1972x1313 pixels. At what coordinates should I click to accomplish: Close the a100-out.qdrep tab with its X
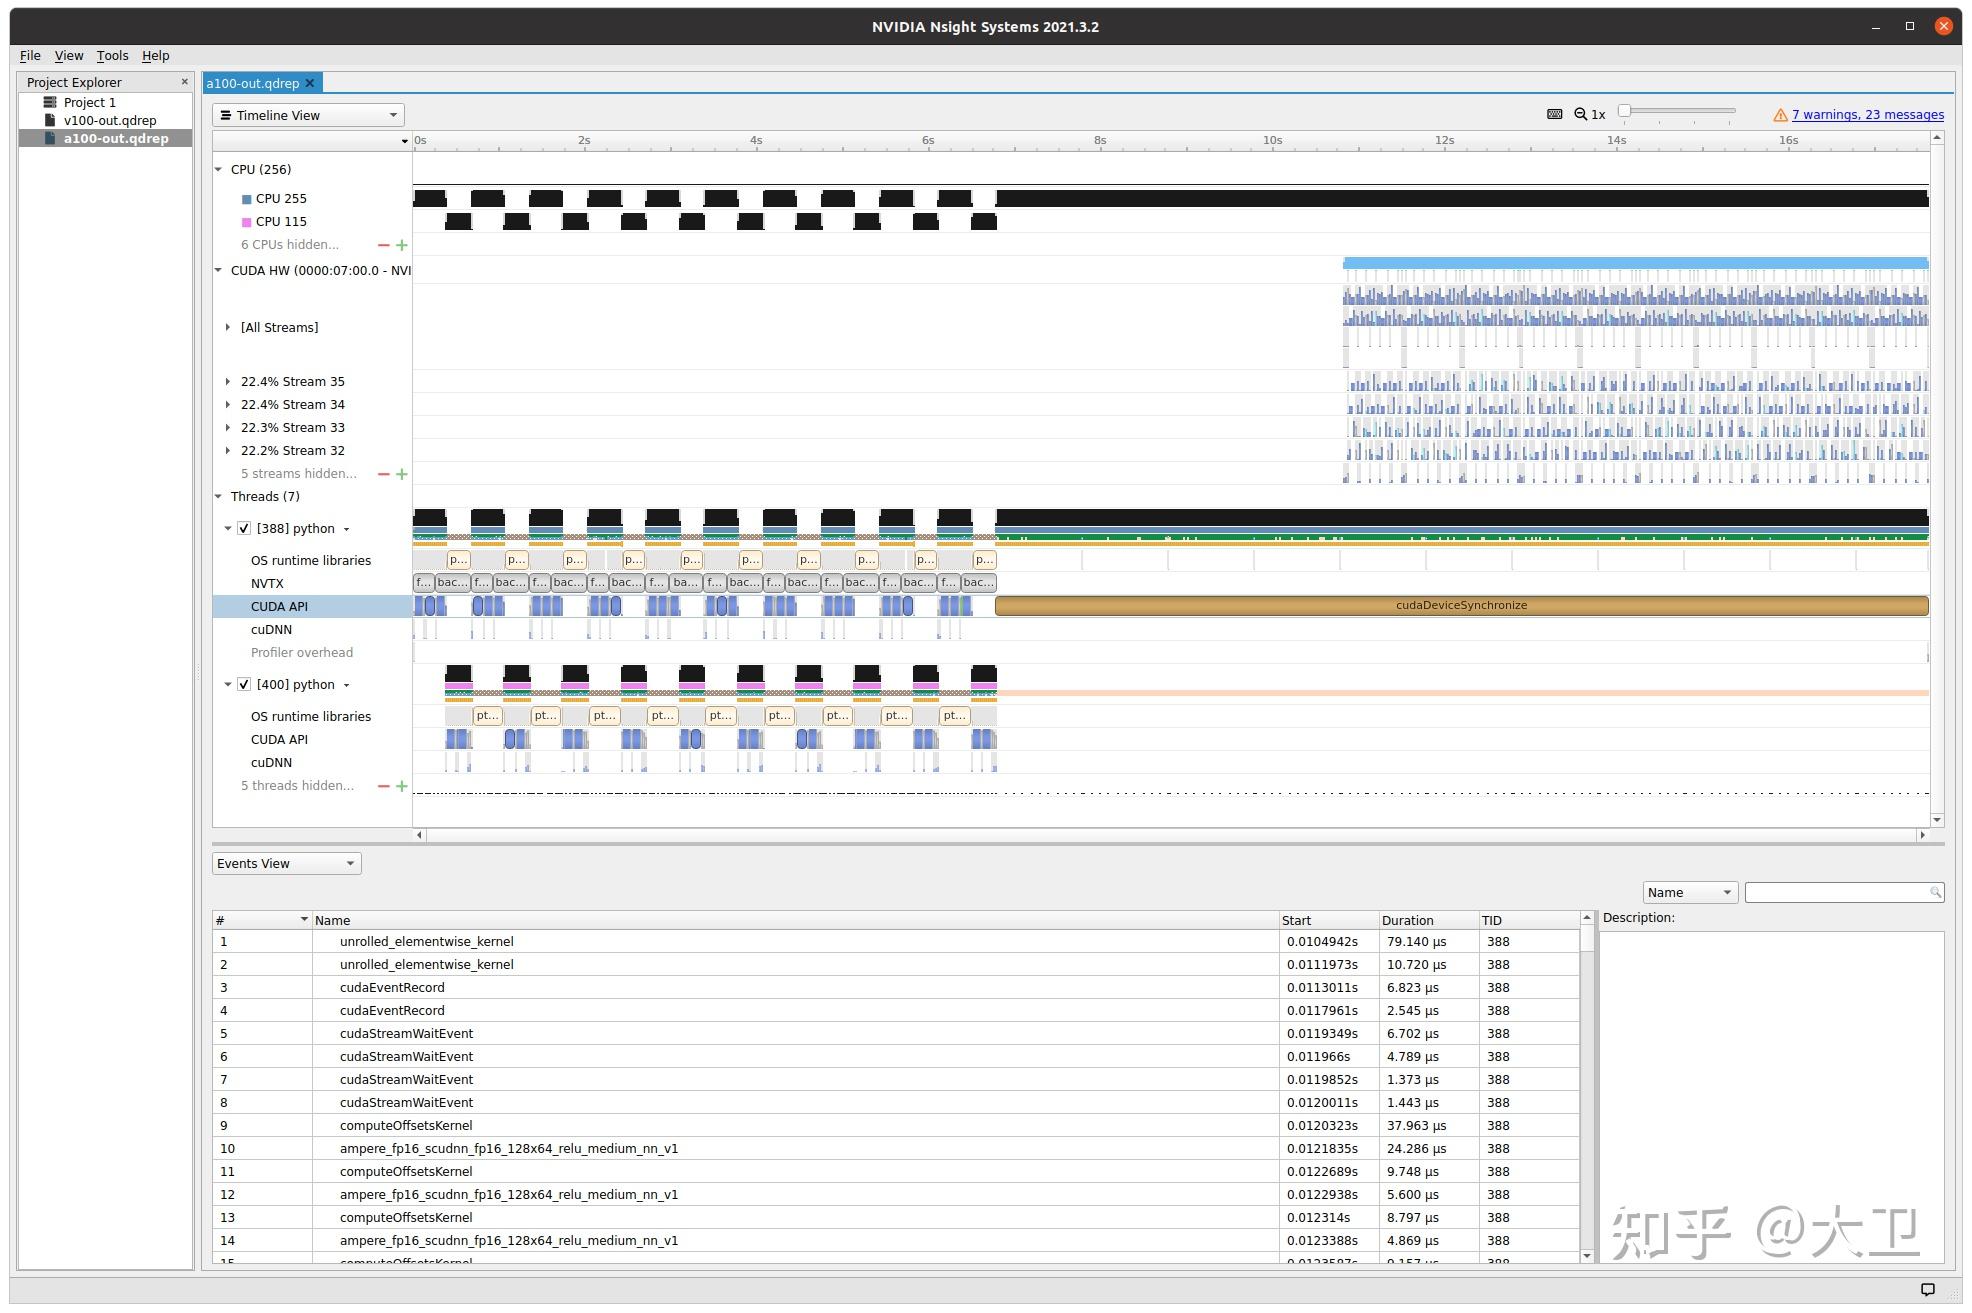[310, 83]
